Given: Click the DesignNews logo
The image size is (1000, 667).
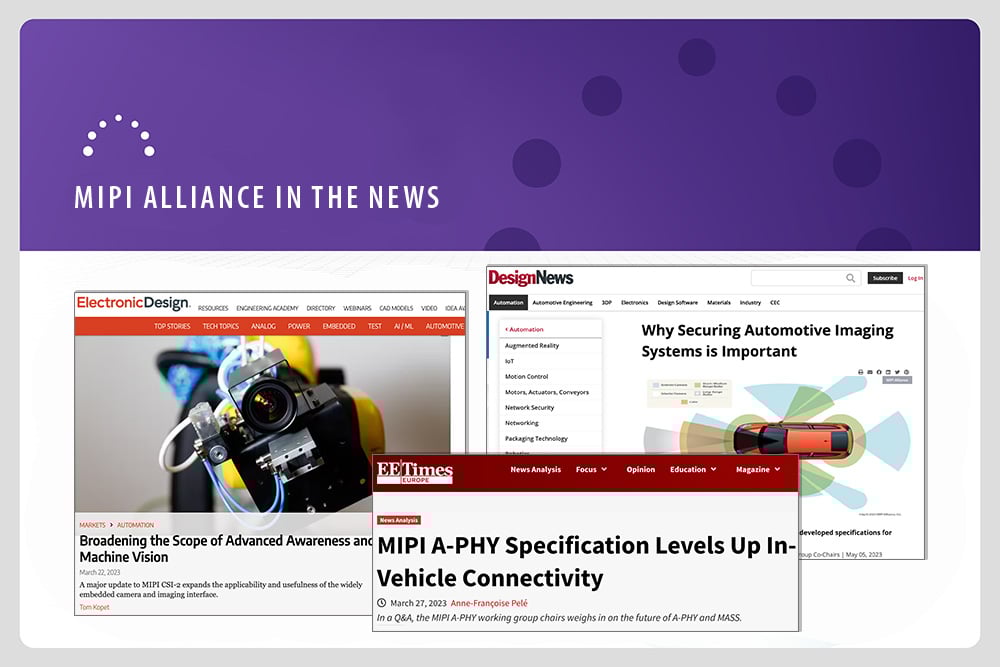Looking at the screenshot, I should click(x=532, y=278).
